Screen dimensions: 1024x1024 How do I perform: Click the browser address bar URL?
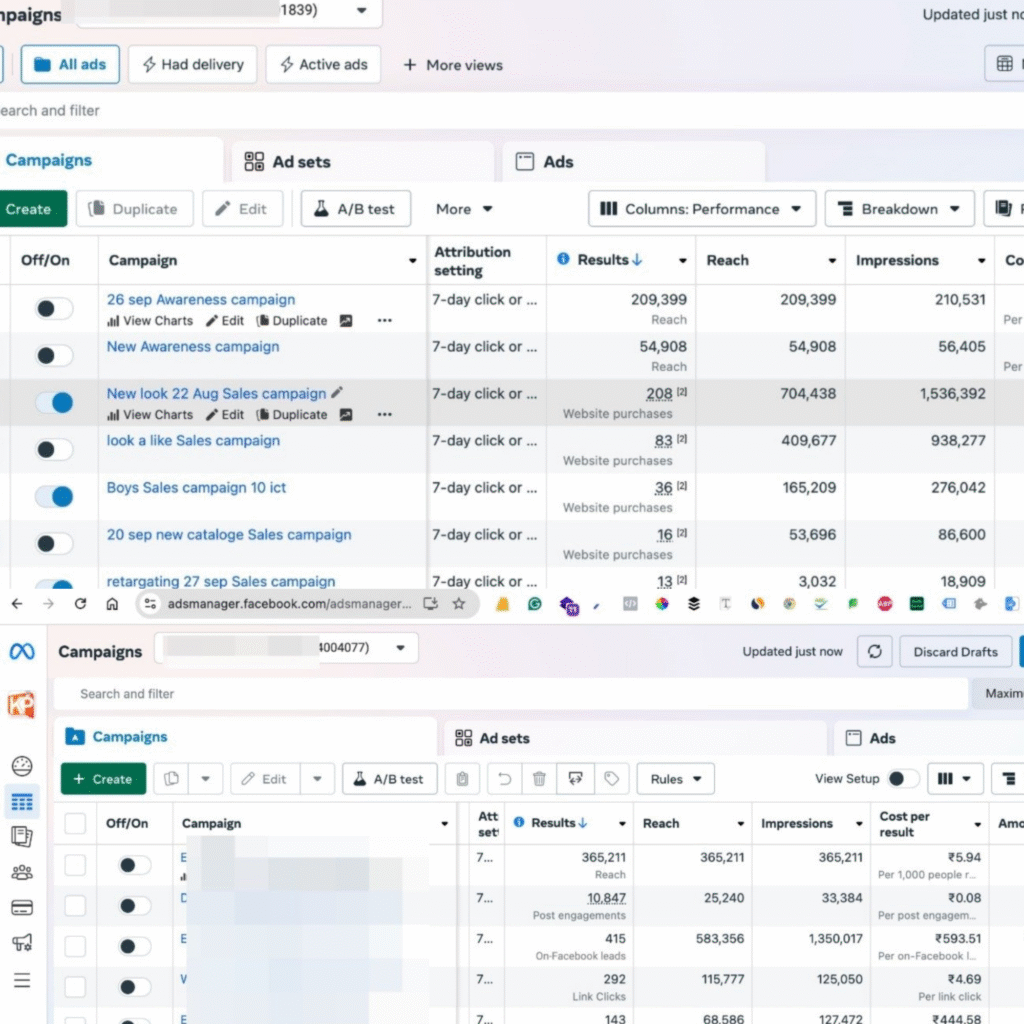289,603
